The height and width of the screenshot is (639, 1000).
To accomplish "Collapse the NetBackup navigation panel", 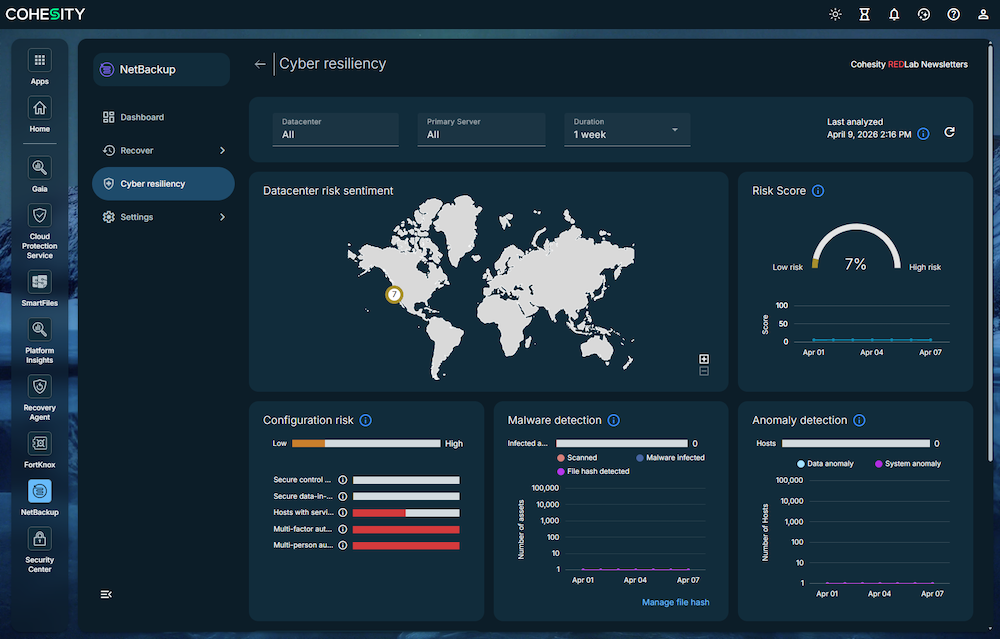I will coord(106,594).
